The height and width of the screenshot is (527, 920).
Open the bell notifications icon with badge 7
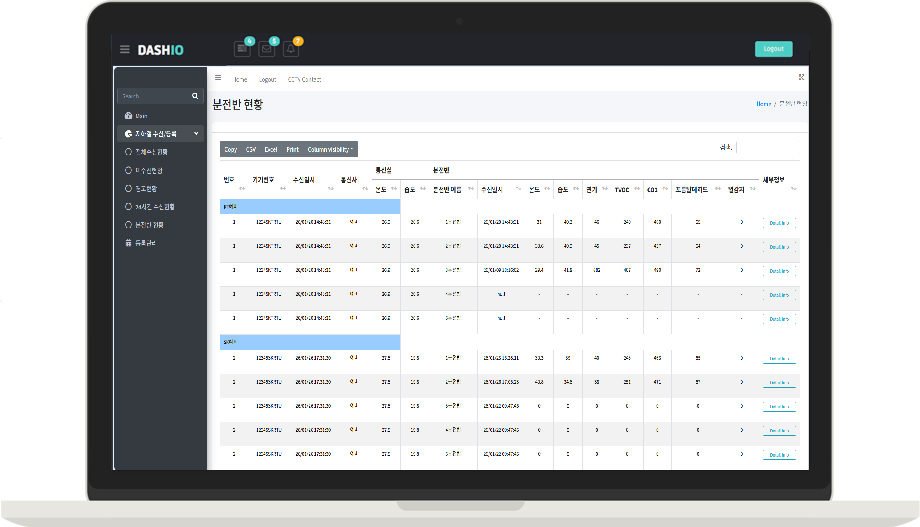[291, 49]
